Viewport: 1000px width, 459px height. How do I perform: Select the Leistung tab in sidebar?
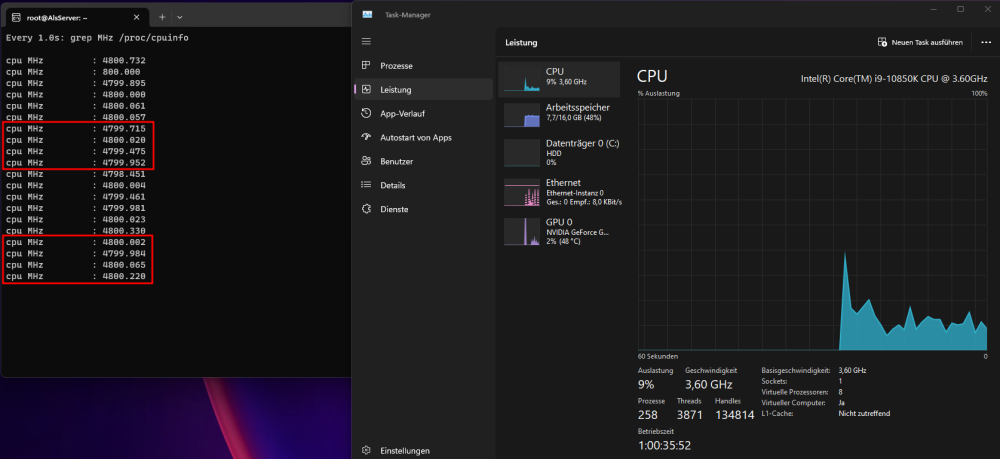(423, 90)
